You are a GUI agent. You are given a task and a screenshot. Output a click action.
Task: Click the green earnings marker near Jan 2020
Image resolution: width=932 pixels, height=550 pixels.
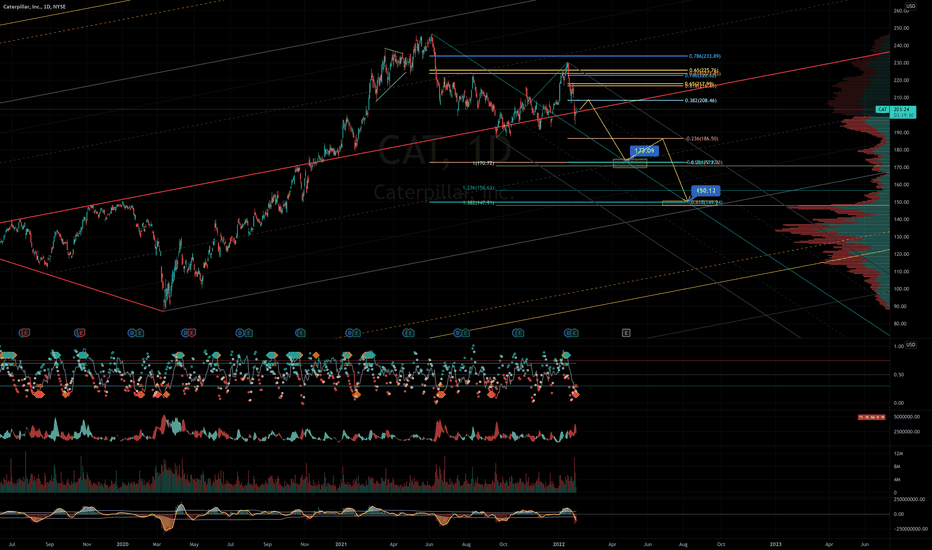[x=140, y=333]
